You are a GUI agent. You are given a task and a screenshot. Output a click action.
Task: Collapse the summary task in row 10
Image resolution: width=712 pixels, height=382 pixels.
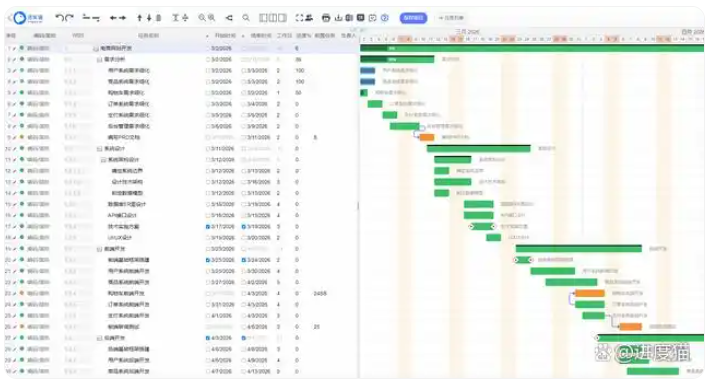coord(99,149)
